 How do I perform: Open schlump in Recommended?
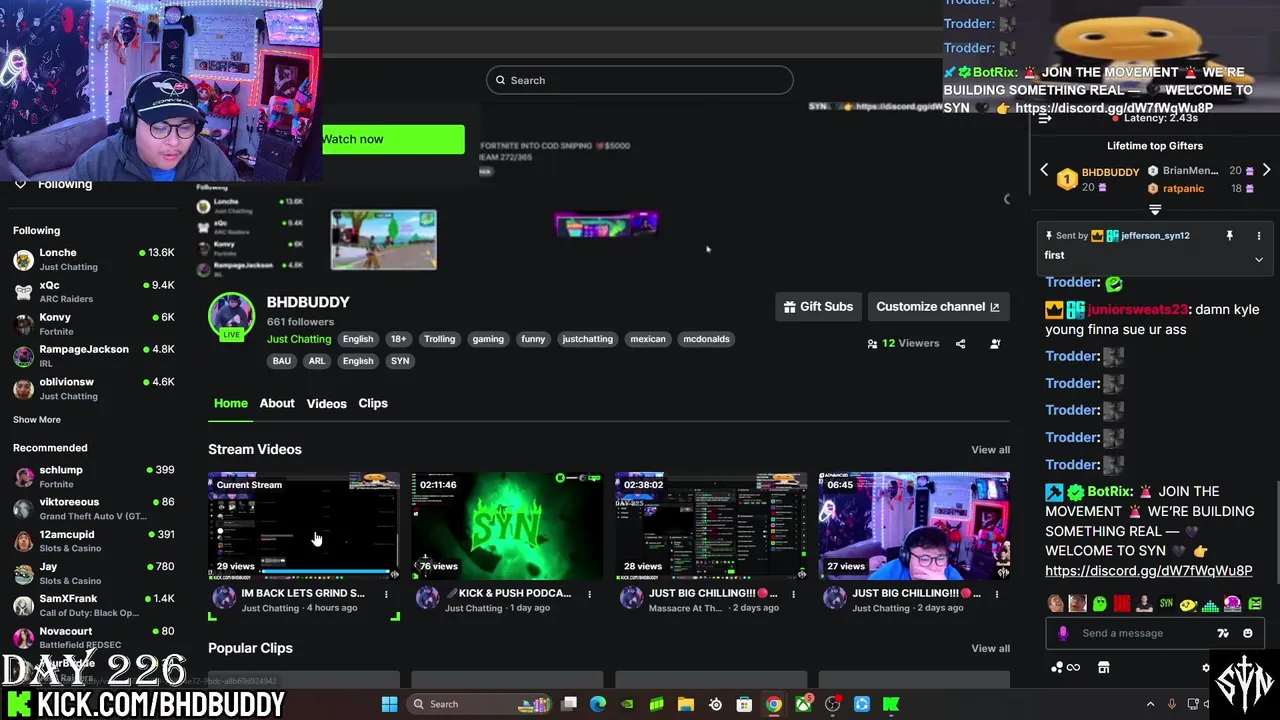[x=94, y=476]
